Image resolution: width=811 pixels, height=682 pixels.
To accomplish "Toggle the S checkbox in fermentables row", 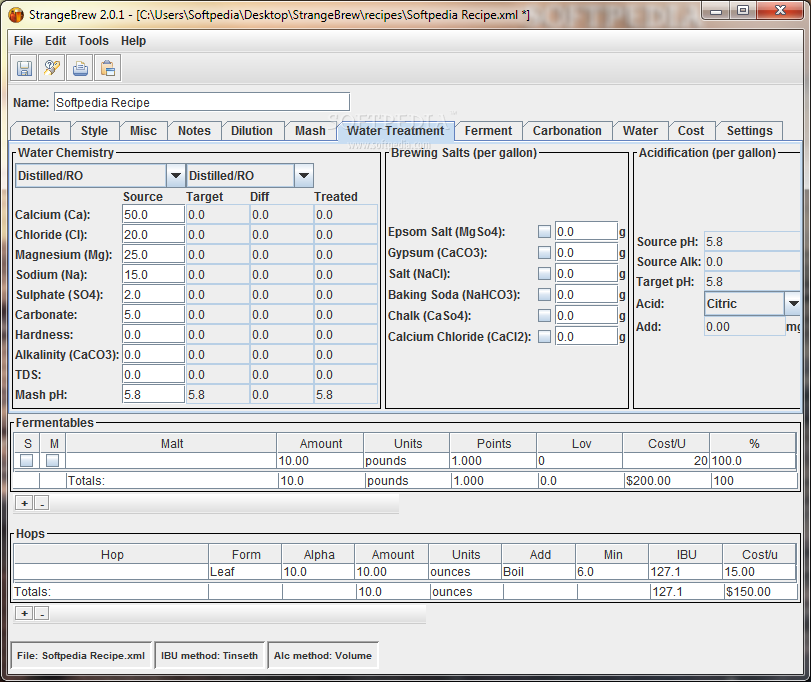I will pyautogui.click(x=26, y=460).
